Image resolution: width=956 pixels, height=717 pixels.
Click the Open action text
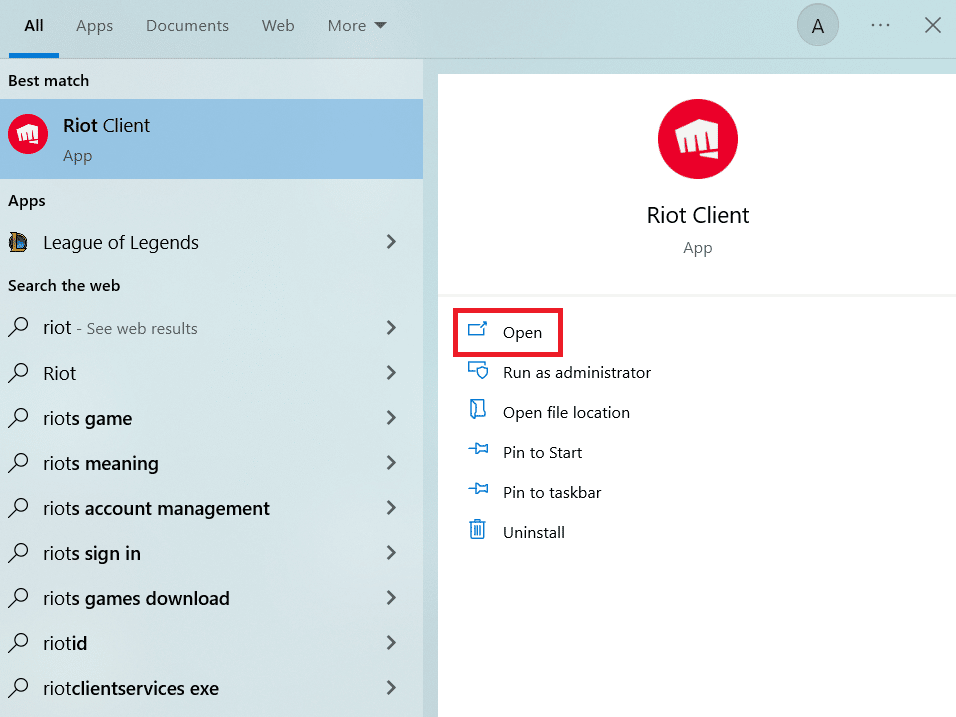pyautogui.click(x=523, y=333)
